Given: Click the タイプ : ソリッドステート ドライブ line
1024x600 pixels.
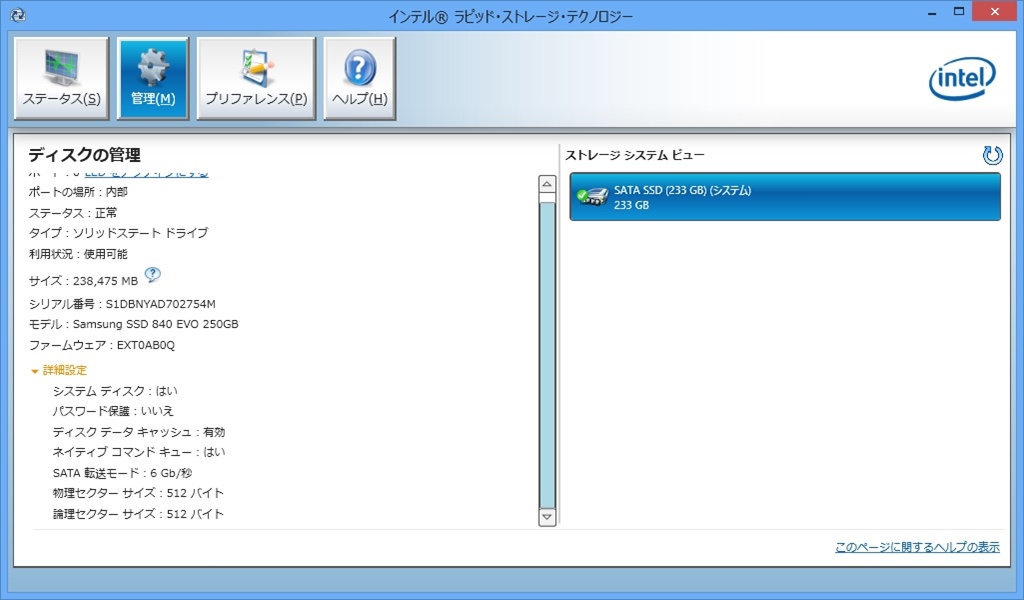Looking at the screenshot, I should click(118, 232).
